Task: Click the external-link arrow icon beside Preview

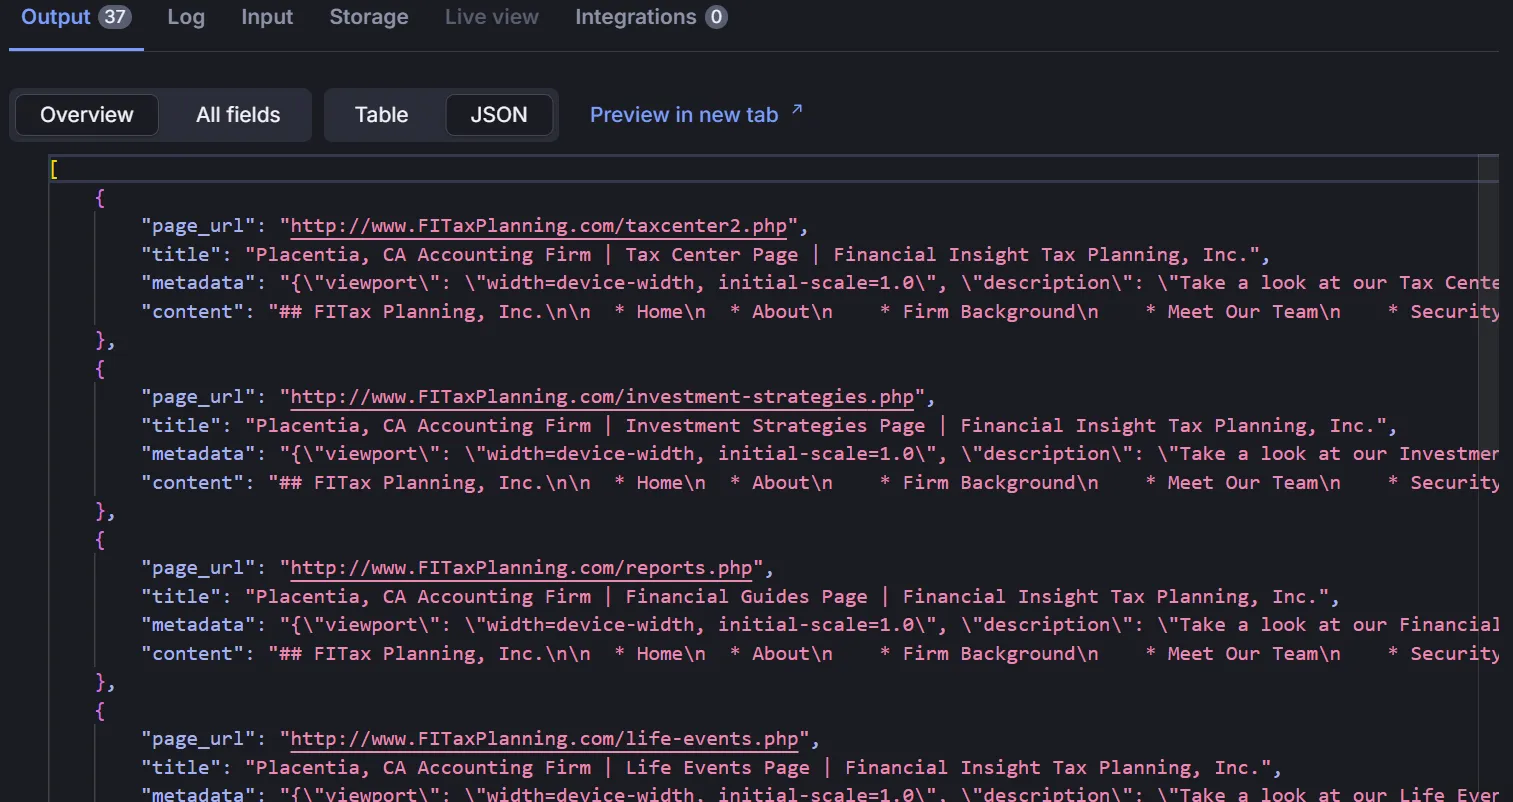Action: [797, 109]
